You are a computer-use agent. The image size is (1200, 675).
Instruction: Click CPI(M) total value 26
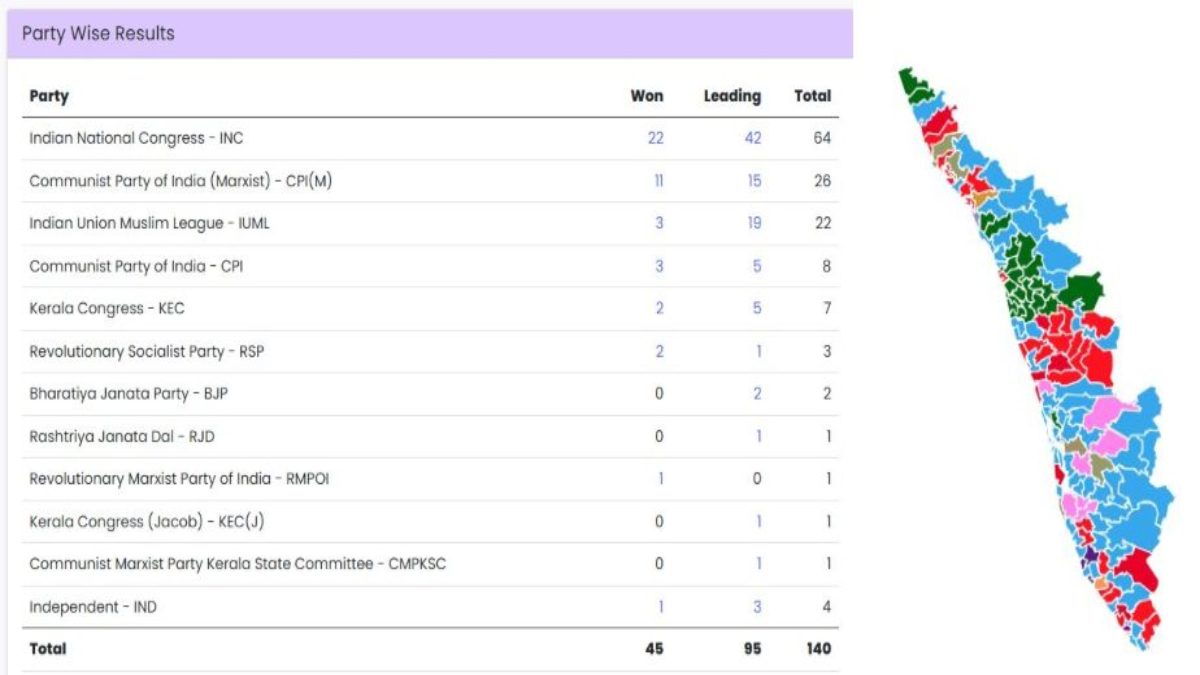821,181
